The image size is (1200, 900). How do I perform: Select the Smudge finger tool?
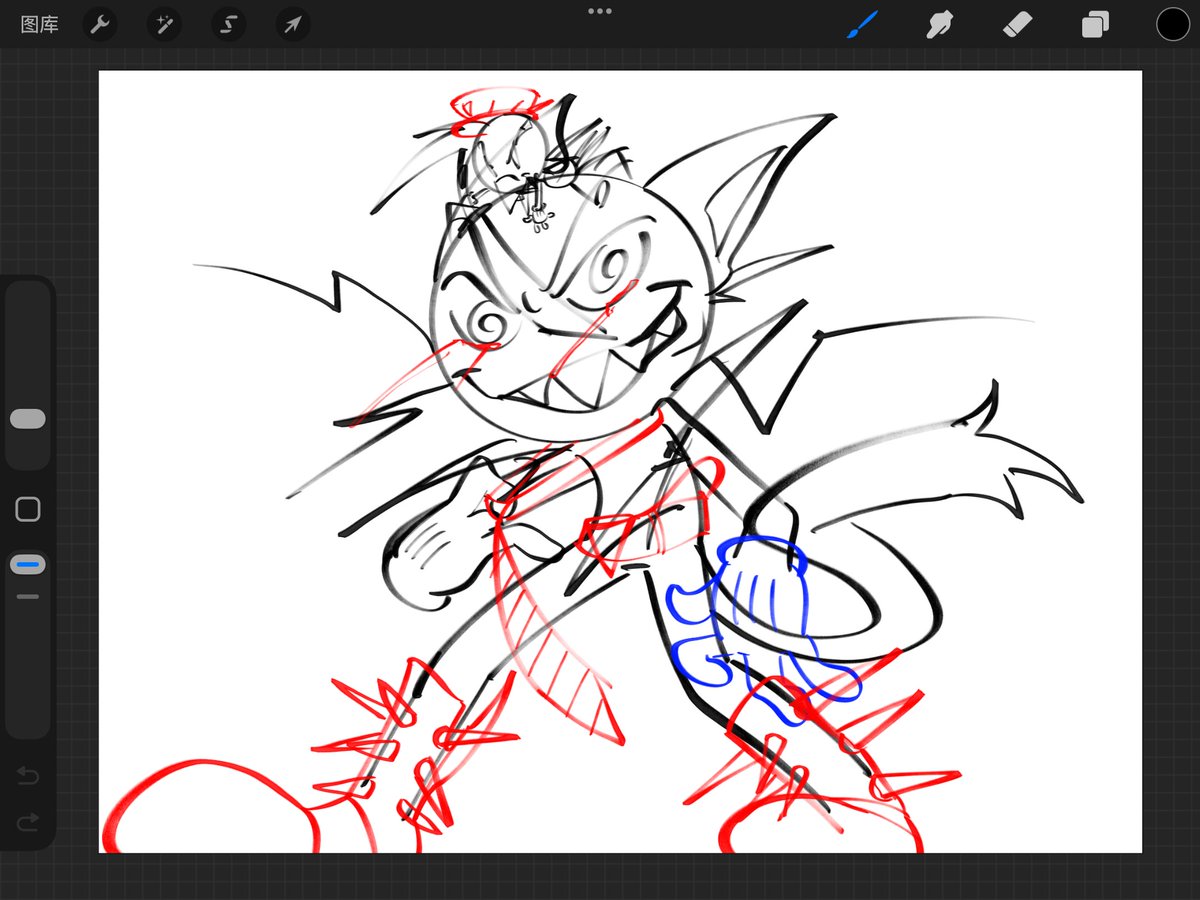point(939,25)
